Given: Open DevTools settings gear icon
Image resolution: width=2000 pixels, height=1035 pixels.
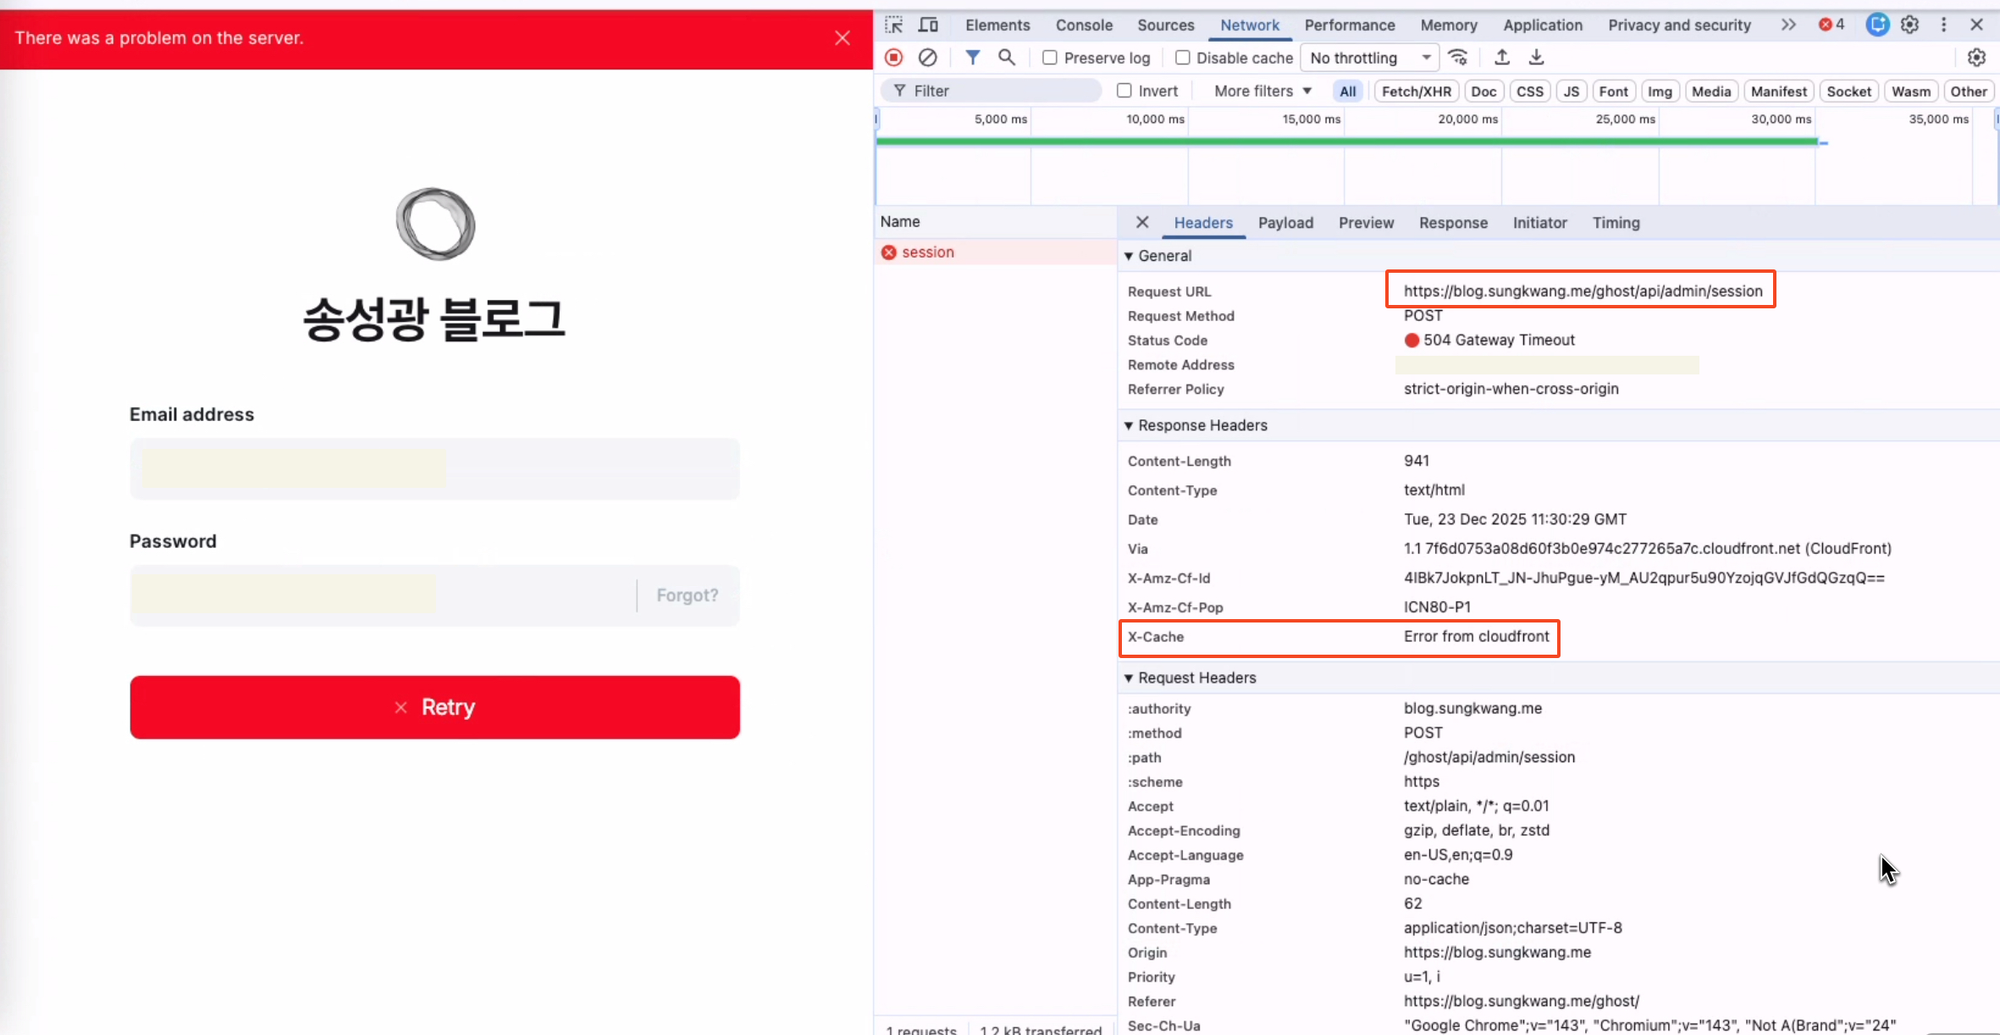Looking at the screenshot, I should tap(1910, 25).
